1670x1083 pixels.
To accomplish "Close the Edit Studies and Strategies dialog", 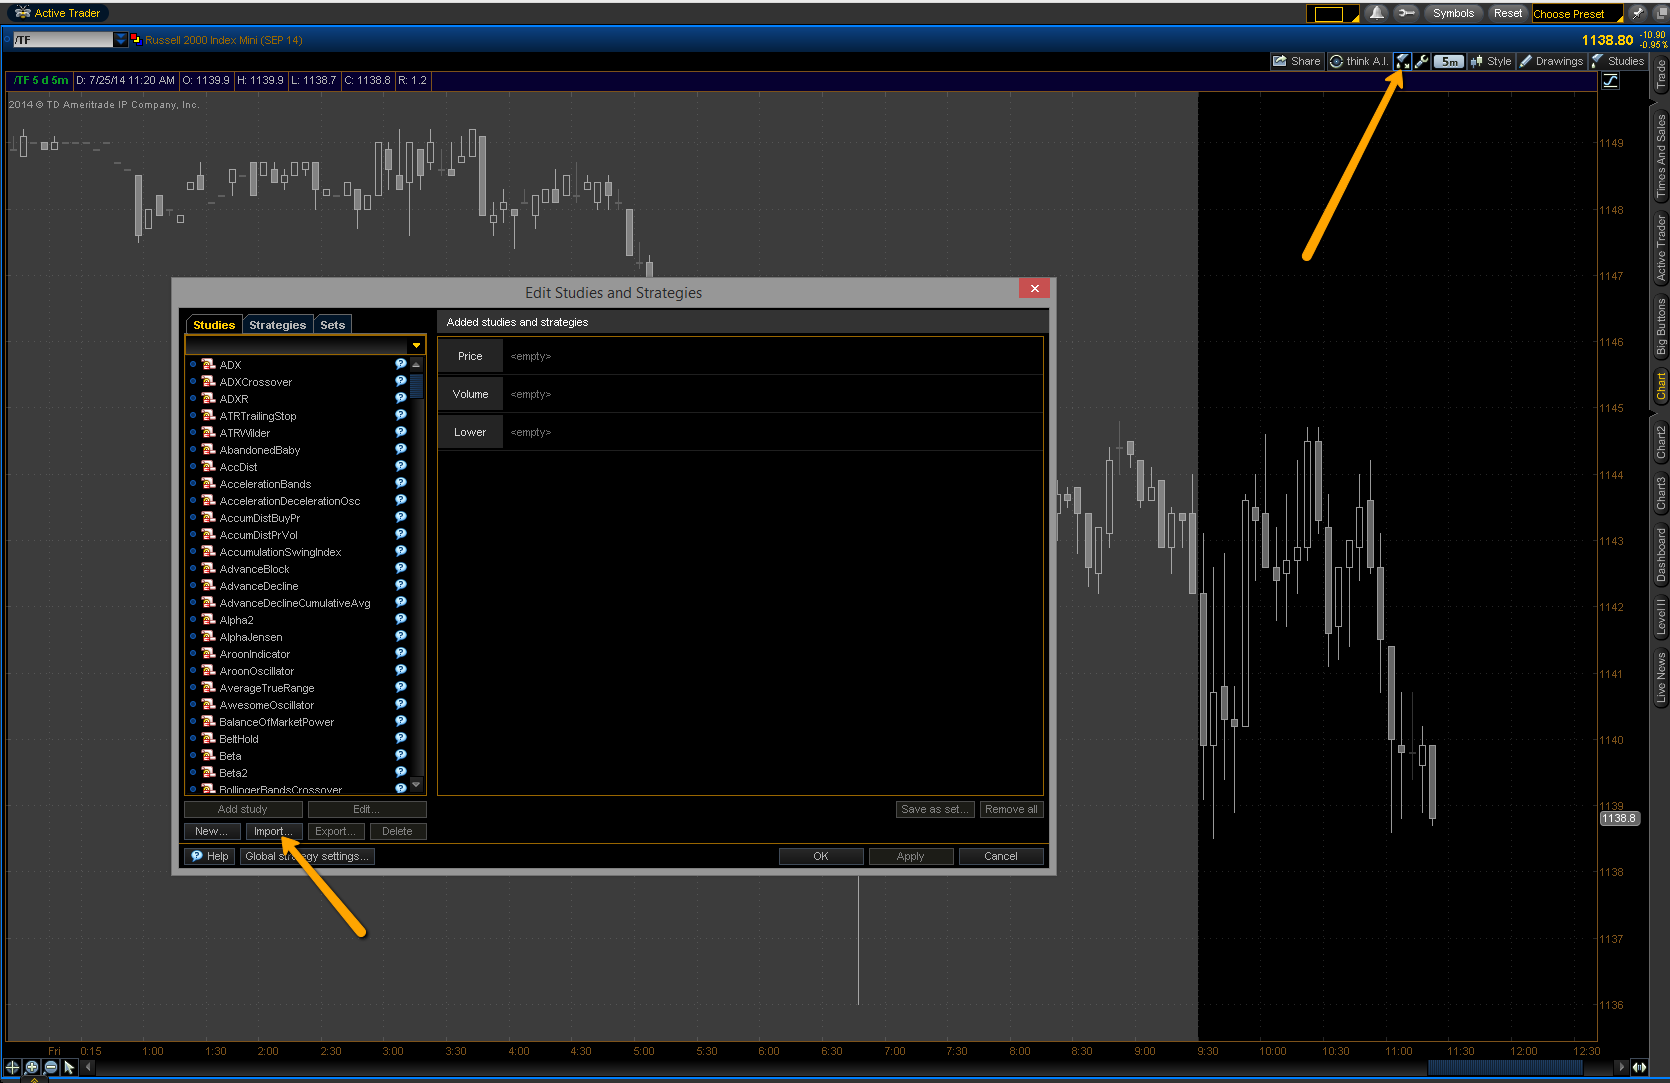I will coord(1034,288).
